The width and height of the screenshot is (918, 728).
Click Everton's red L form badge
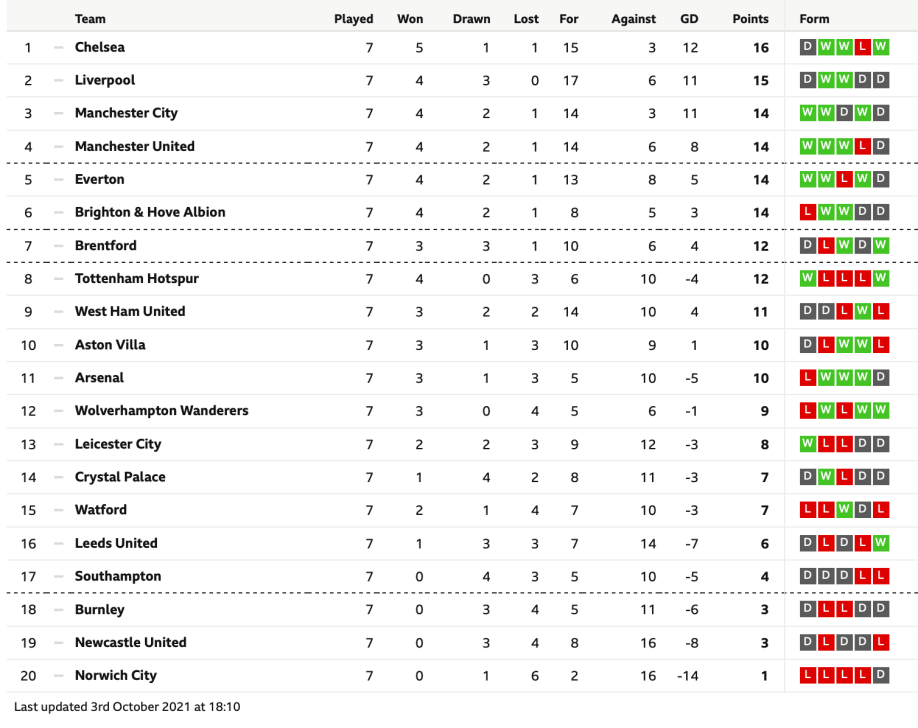[844, 179]
